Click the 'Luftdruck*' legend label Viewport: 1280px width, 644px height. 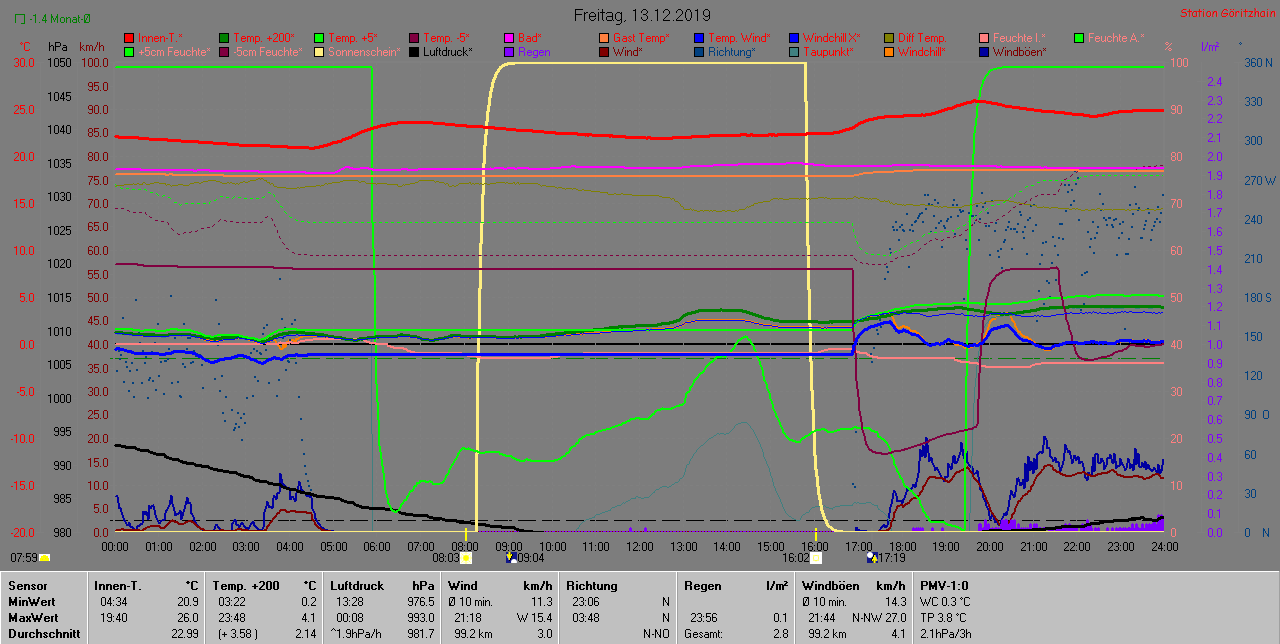(447, 51)
